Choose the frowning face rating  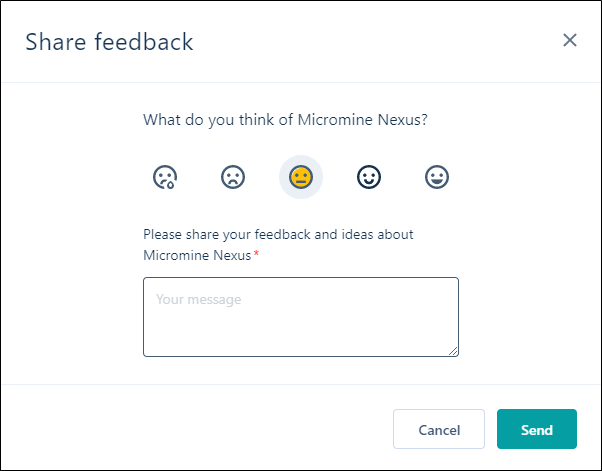233,177
